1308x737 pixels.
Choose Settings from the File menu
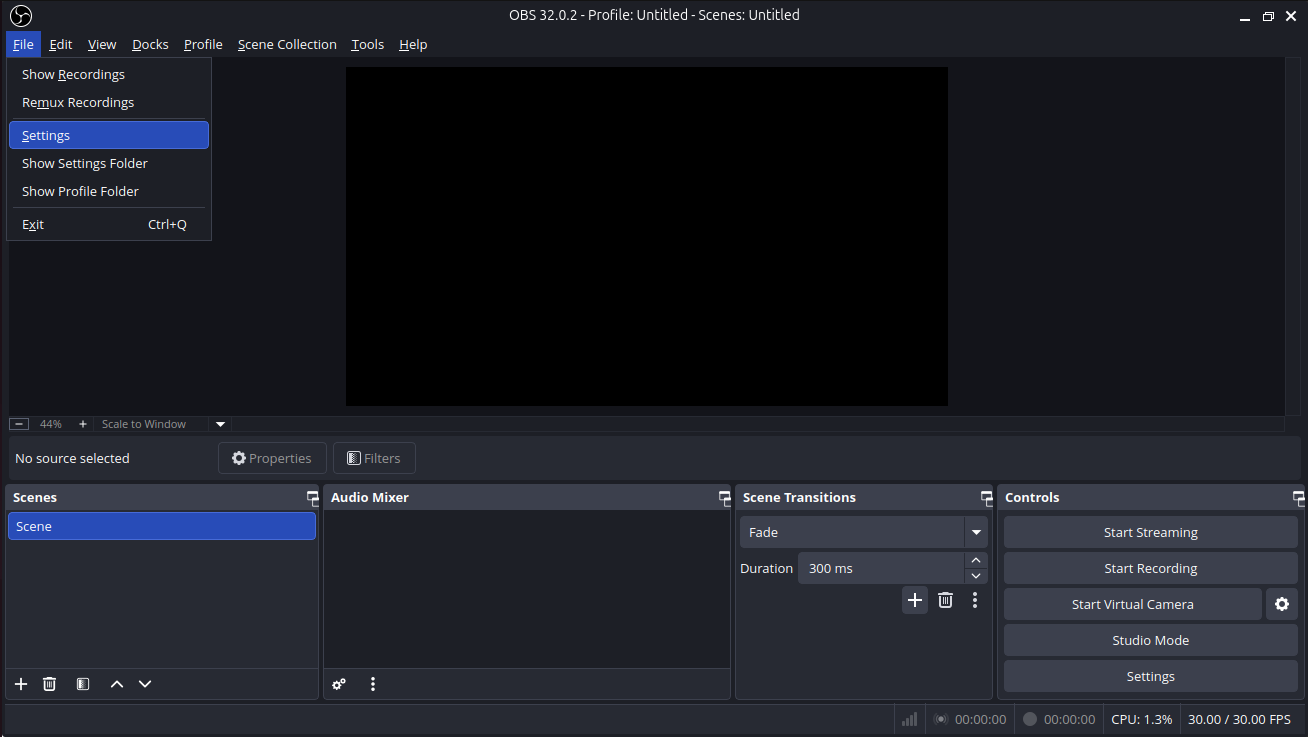108,135
